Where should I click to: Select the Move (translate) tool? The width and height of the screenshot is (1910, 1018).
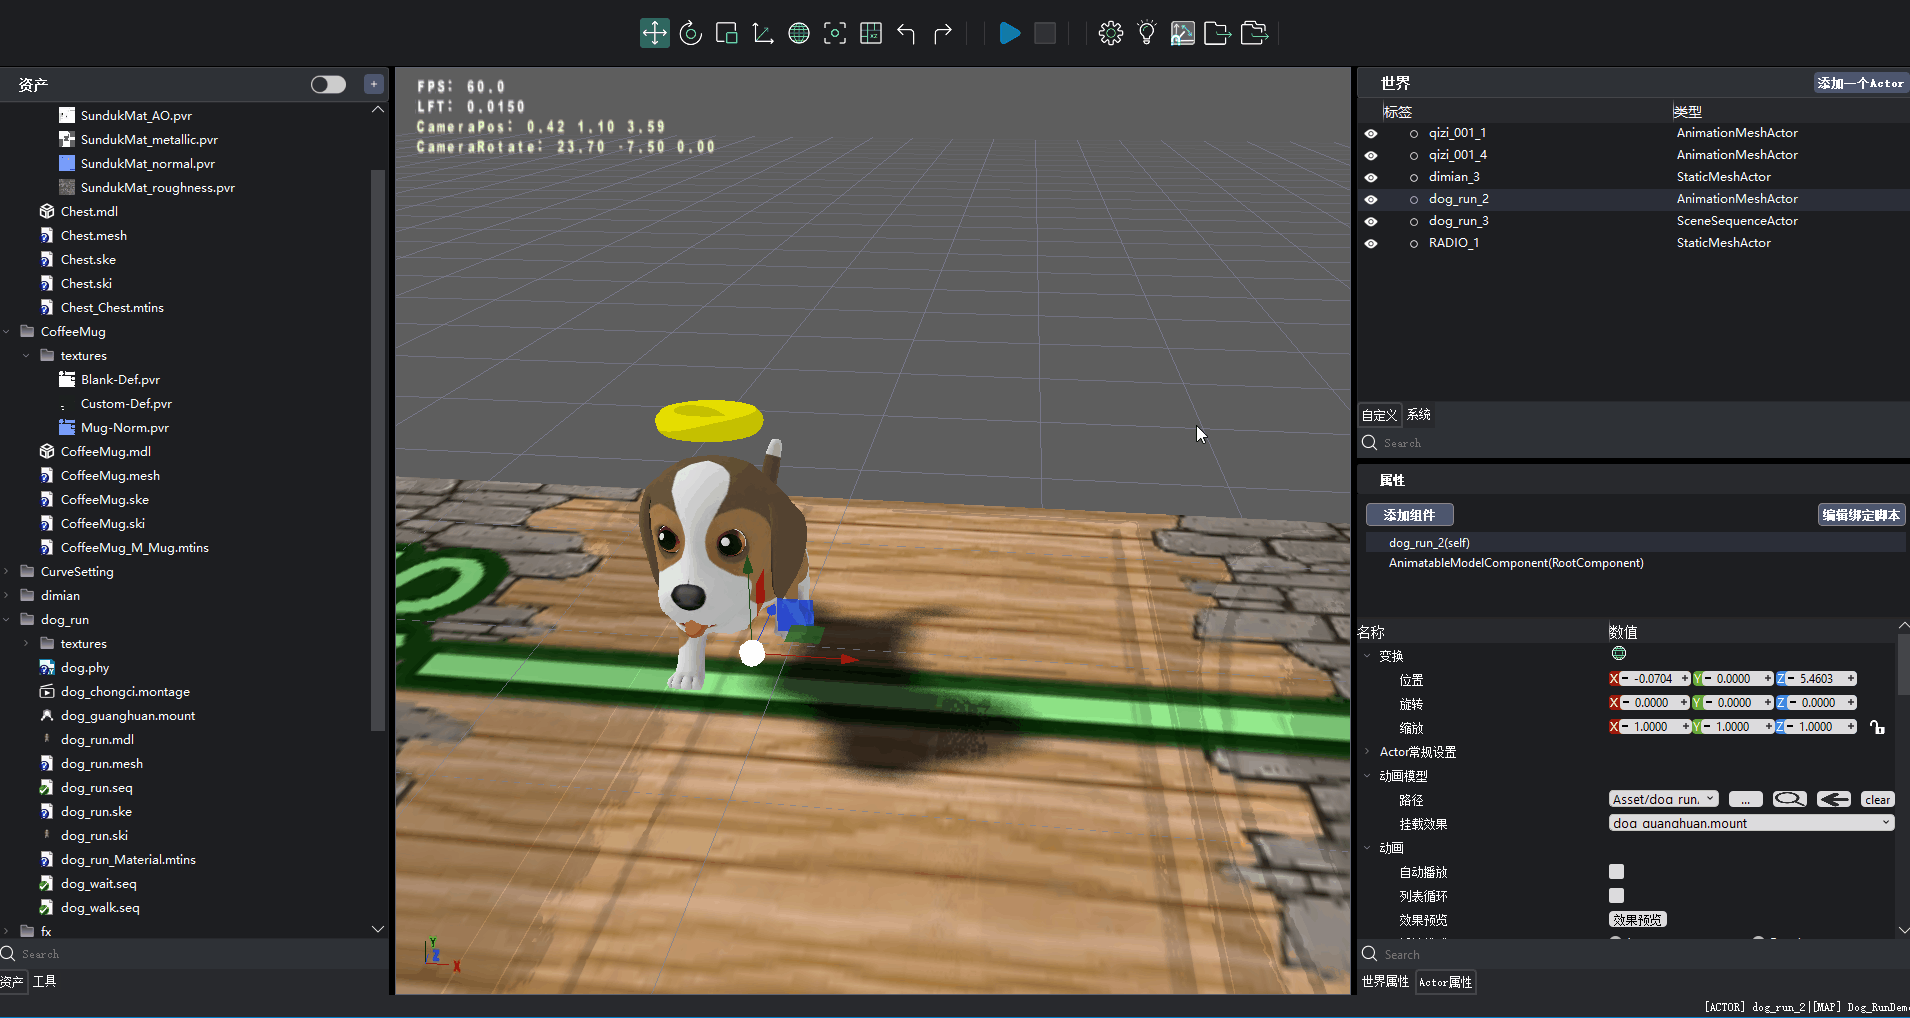654,33
